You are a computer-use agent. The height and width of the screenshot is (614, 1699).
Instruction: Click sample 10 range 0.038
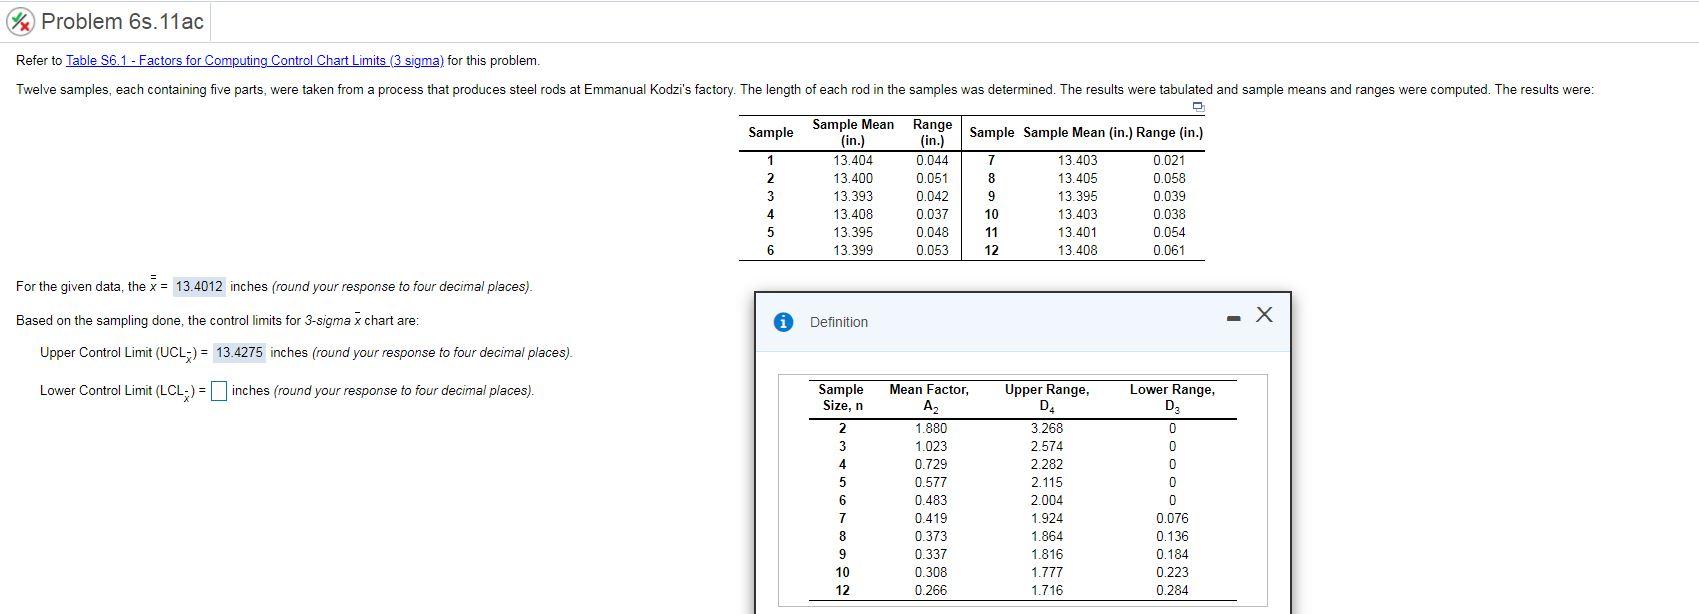pos(1169,214)
